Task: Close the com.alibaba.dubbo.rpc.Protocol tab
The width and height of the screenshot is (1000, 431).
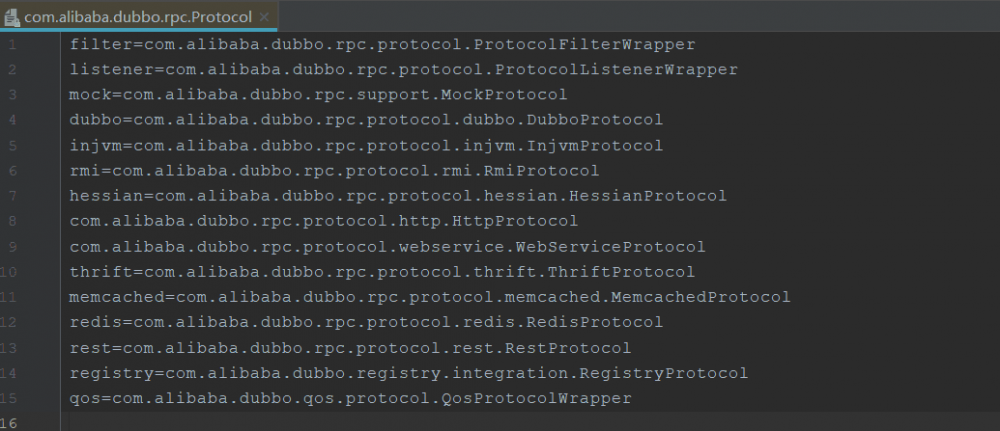Action: click(x=264, y=17)
